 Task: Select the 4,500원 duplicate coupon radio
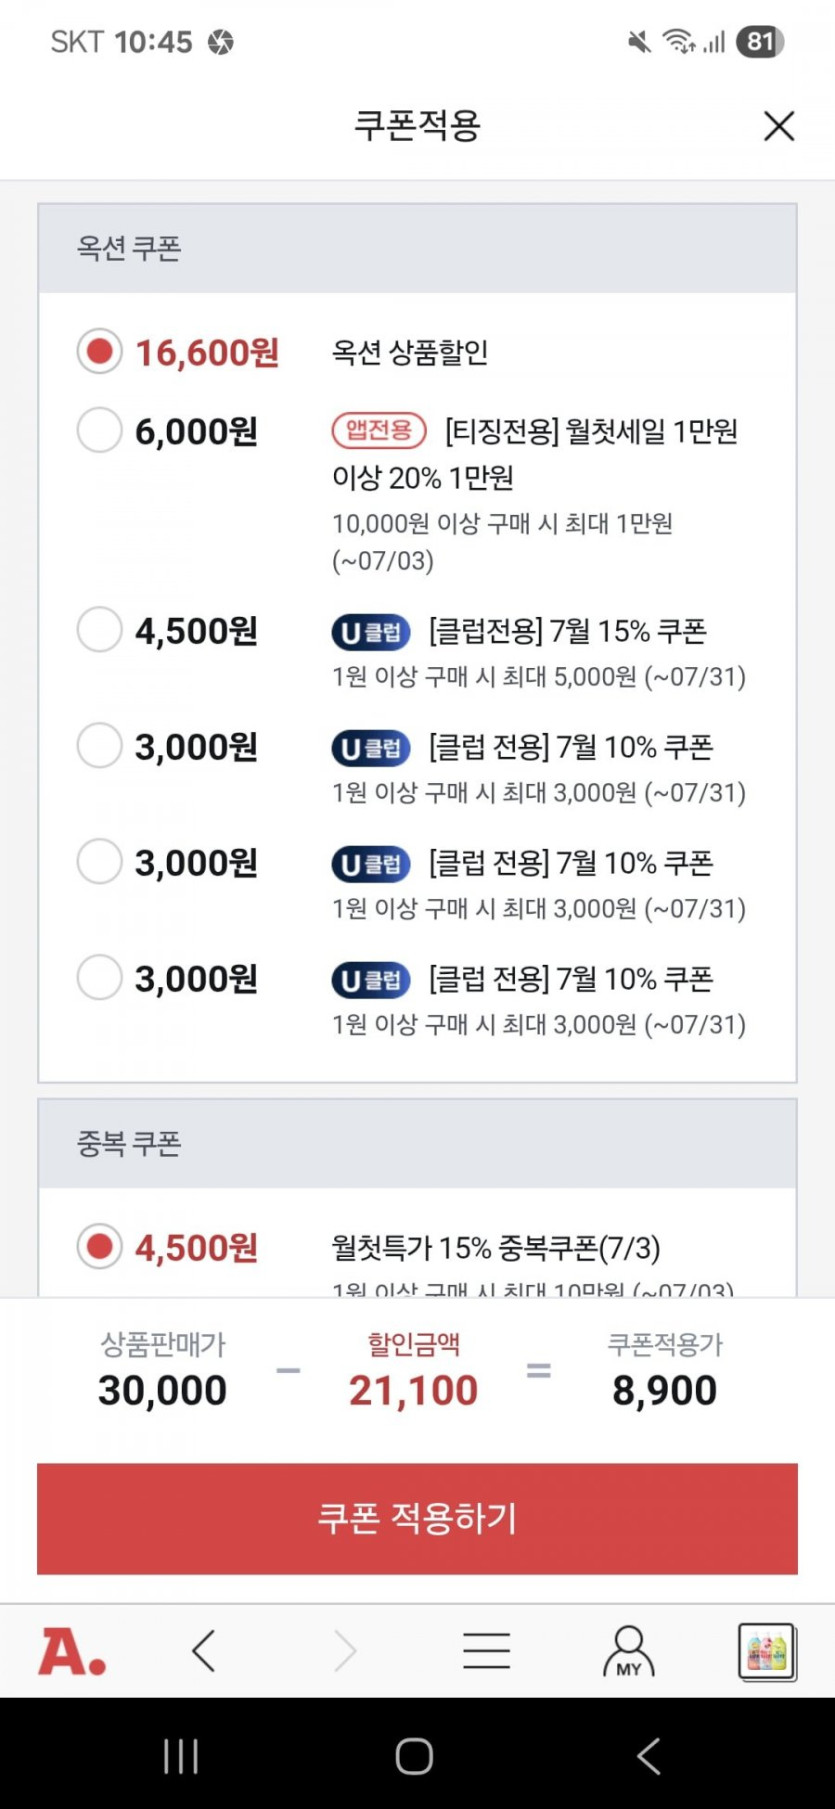point(99,1247)
